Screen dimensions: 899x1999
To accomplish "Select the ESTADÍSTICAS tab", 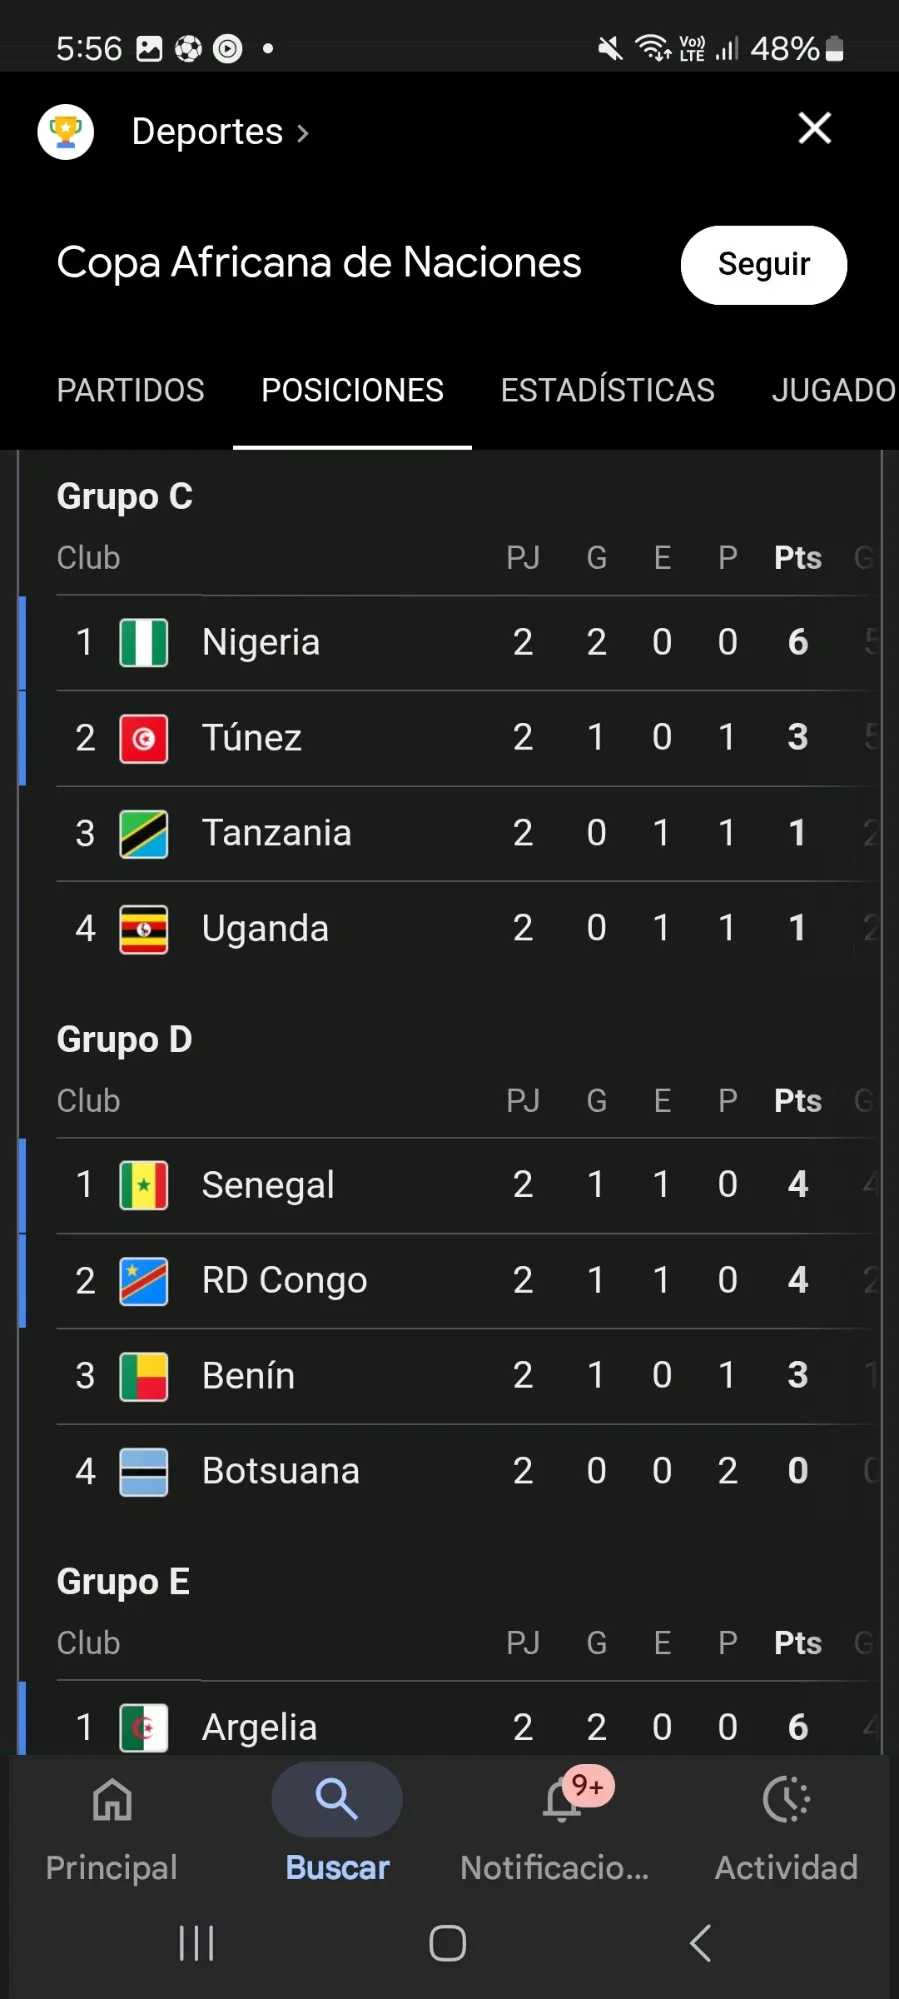I will 607,390.
